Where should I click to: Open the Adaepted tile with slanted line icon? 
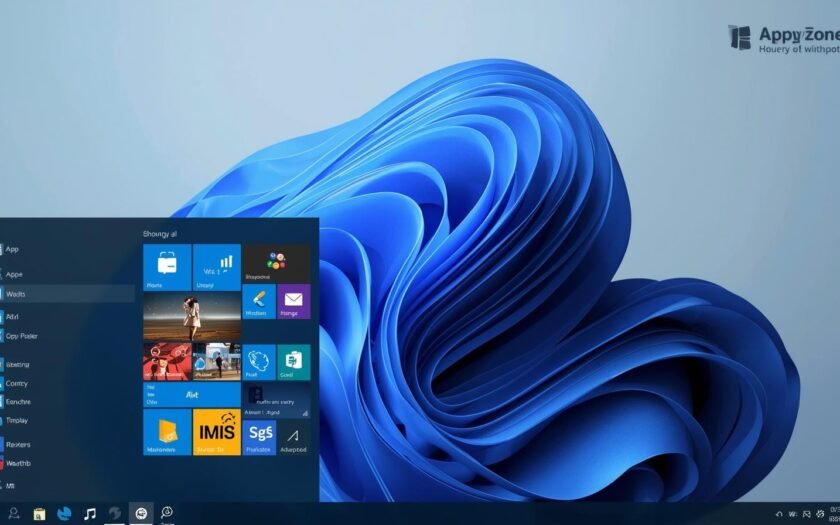[x=294, y=438]
